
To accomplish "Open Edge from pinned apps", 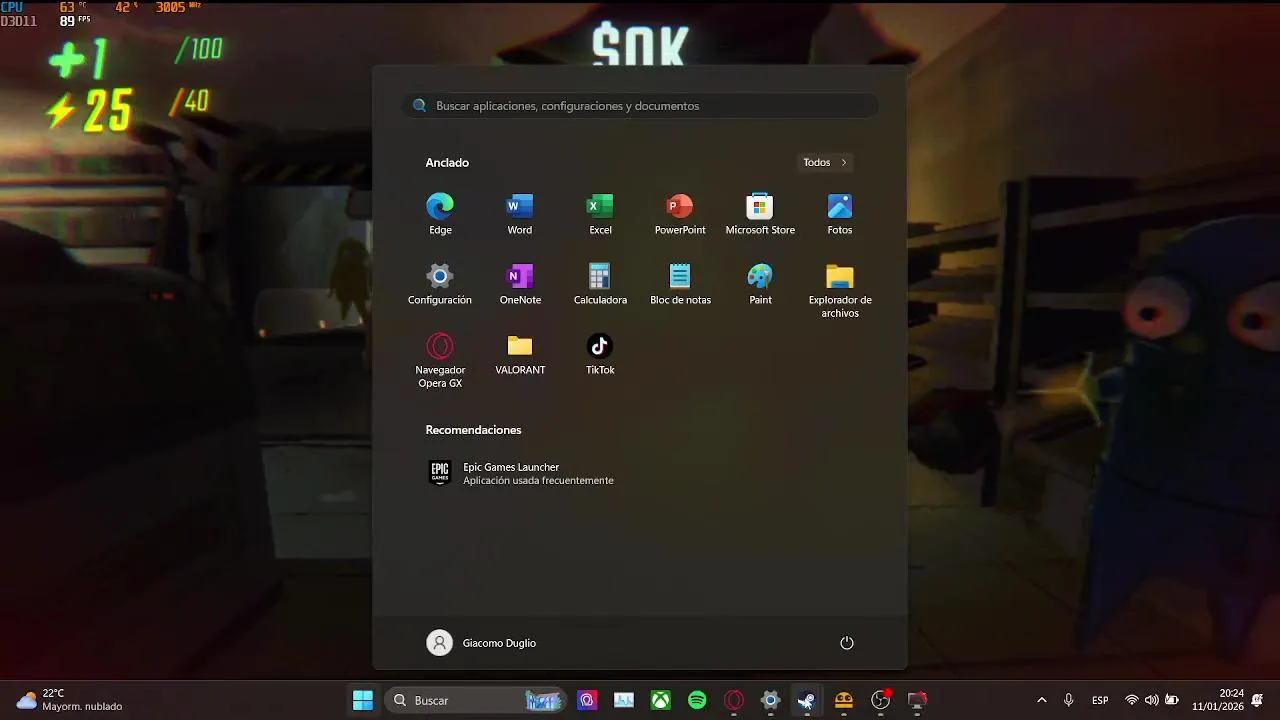I will [x=440, y=214].
